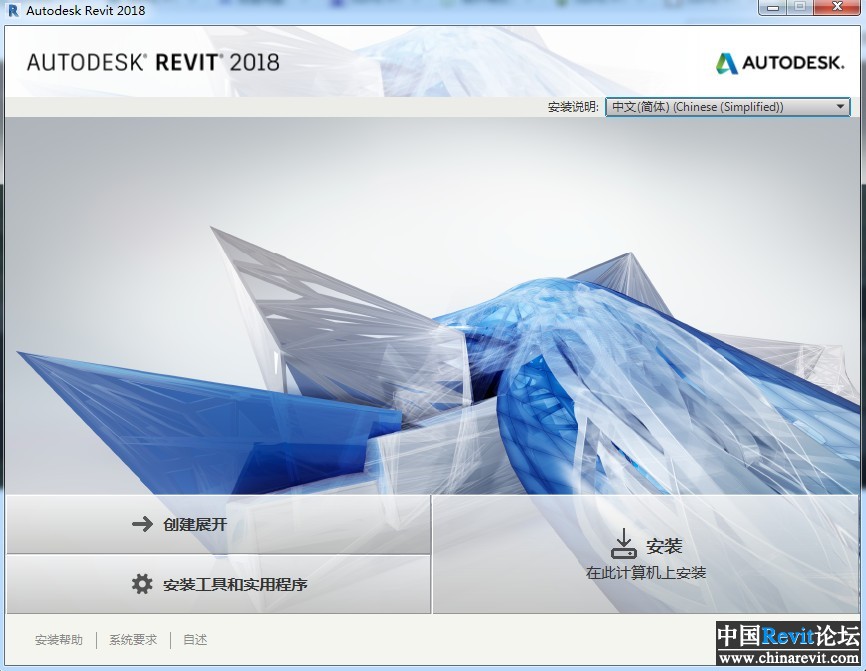Open the 安装帮助 link
This screenshot has height=671, width=866.
click(59, 640)
